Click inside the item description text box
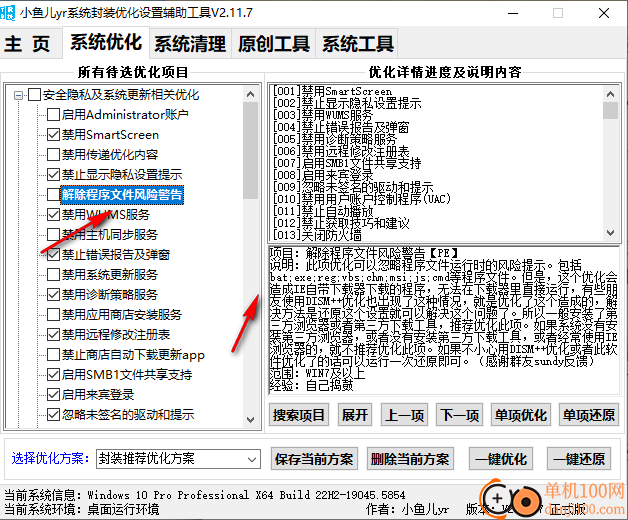 [444, 320]
